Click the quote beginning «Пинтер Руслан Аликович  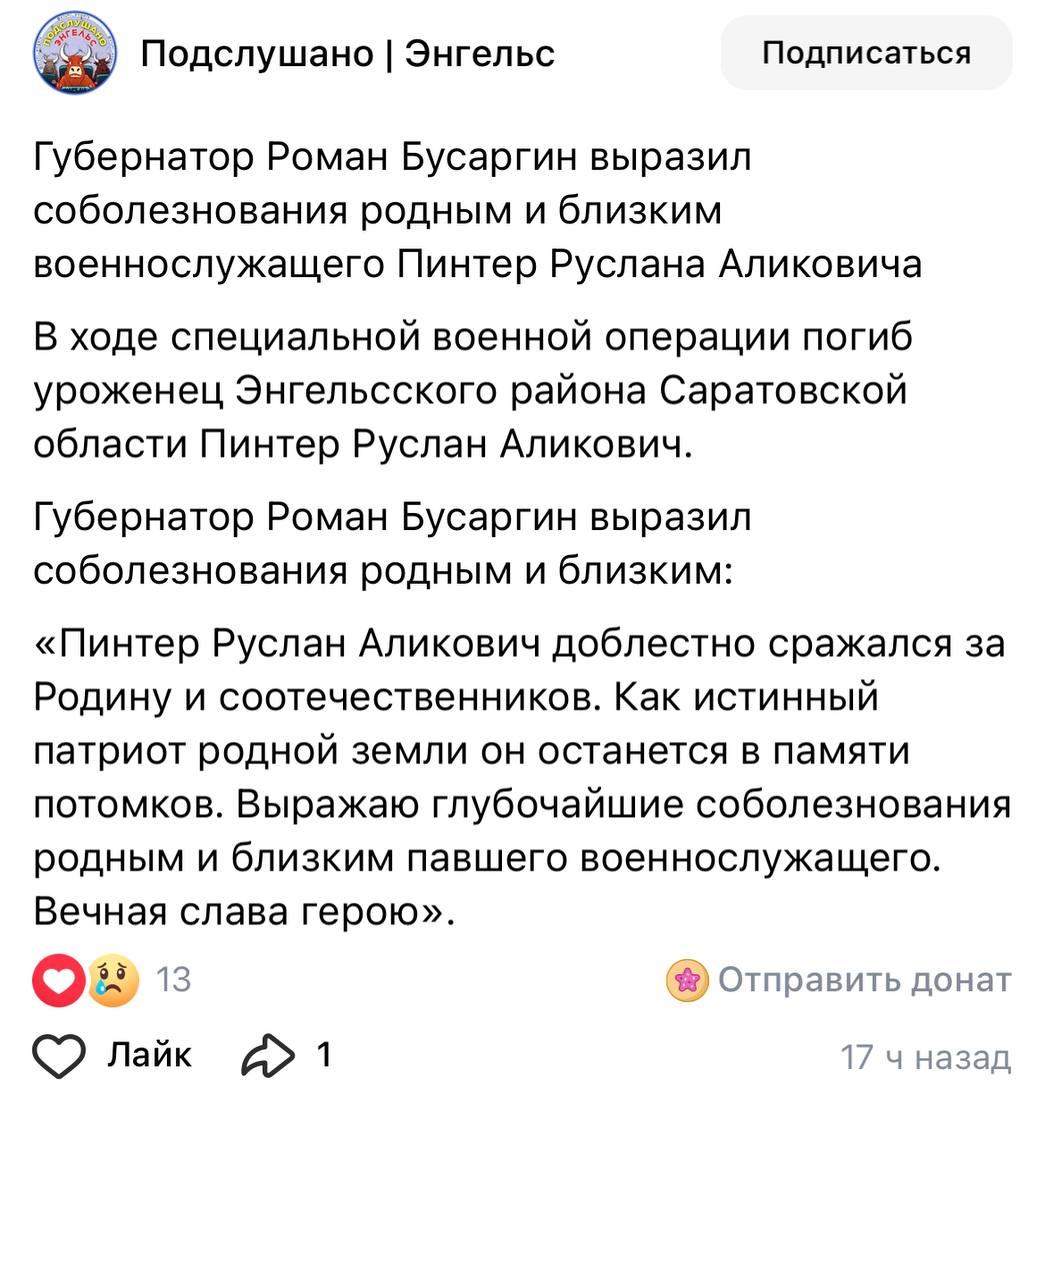click(520, 644)
